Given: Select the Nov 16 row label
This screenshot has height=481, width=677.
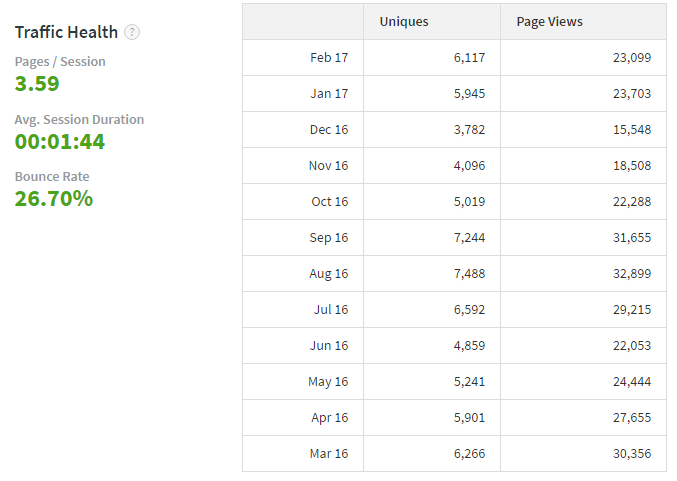Looking at the screenshot, I should [x=328, y=165].
